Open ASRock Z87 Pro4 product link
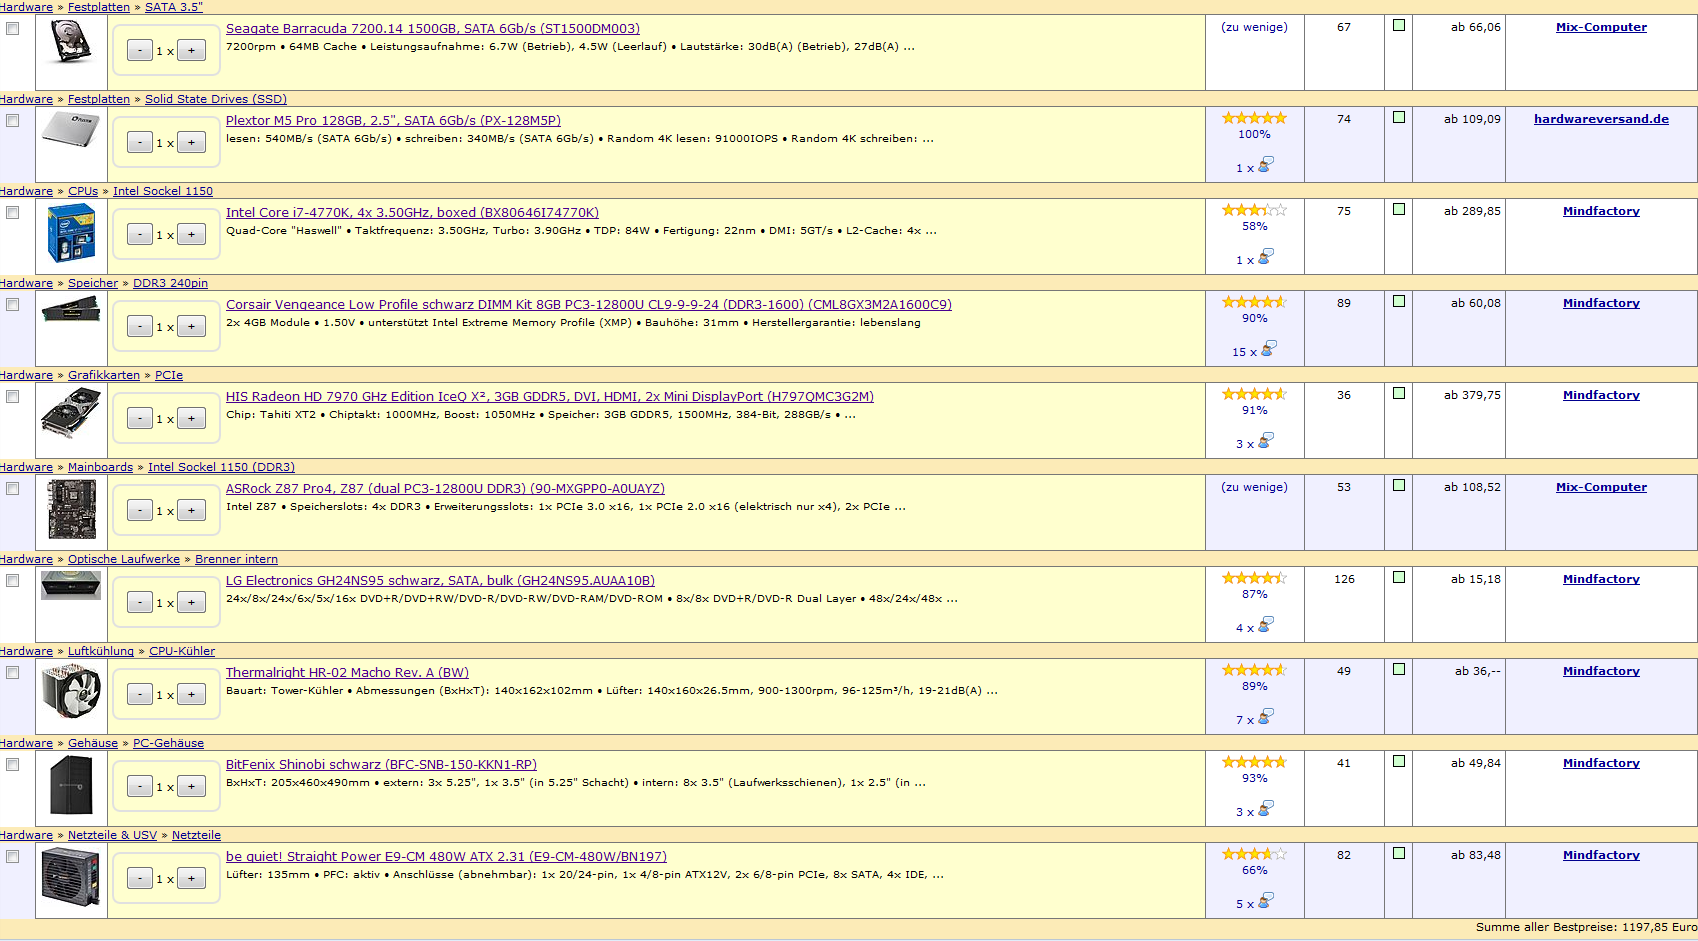 pos(445,489)
